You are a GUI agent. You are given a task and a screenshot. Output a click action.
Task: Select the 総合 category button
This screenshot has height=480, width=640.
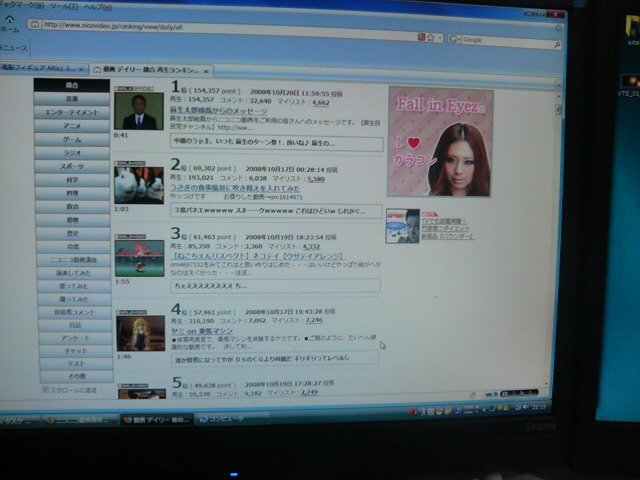72,85
